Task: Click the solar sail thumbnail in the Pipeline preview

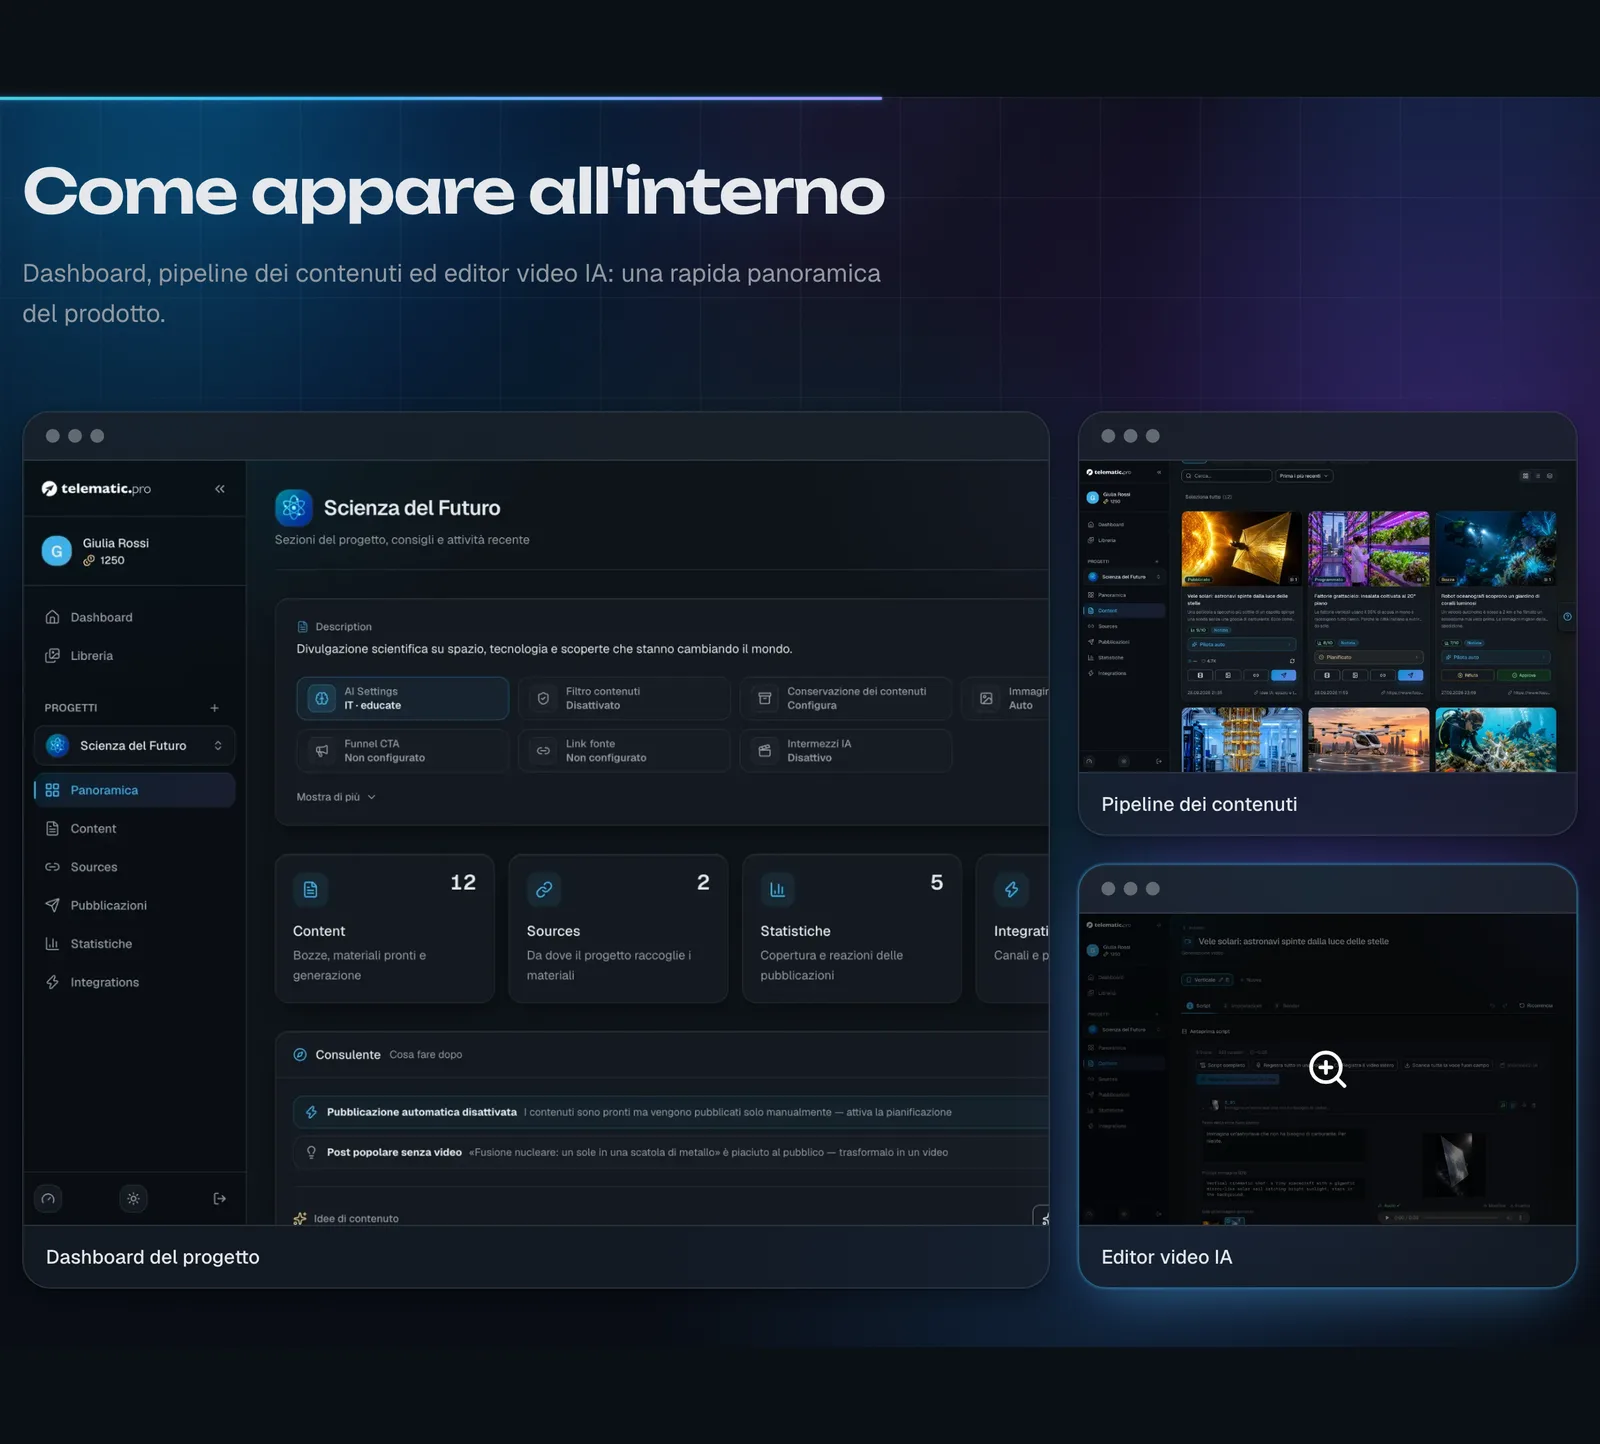Action: tap(1242, 549)
